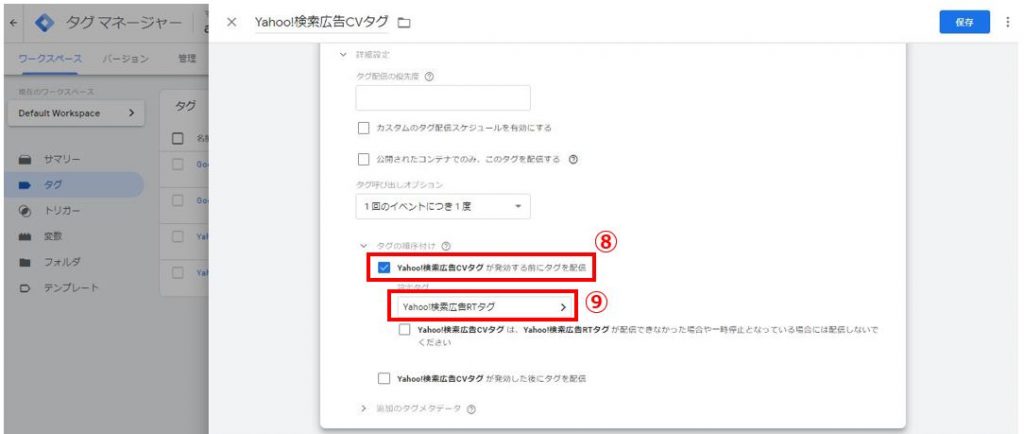Open フォルダ in the sidebar
Image resolution: width=1024 pixels, height=434 pixels.
click(x=63, y=262)
